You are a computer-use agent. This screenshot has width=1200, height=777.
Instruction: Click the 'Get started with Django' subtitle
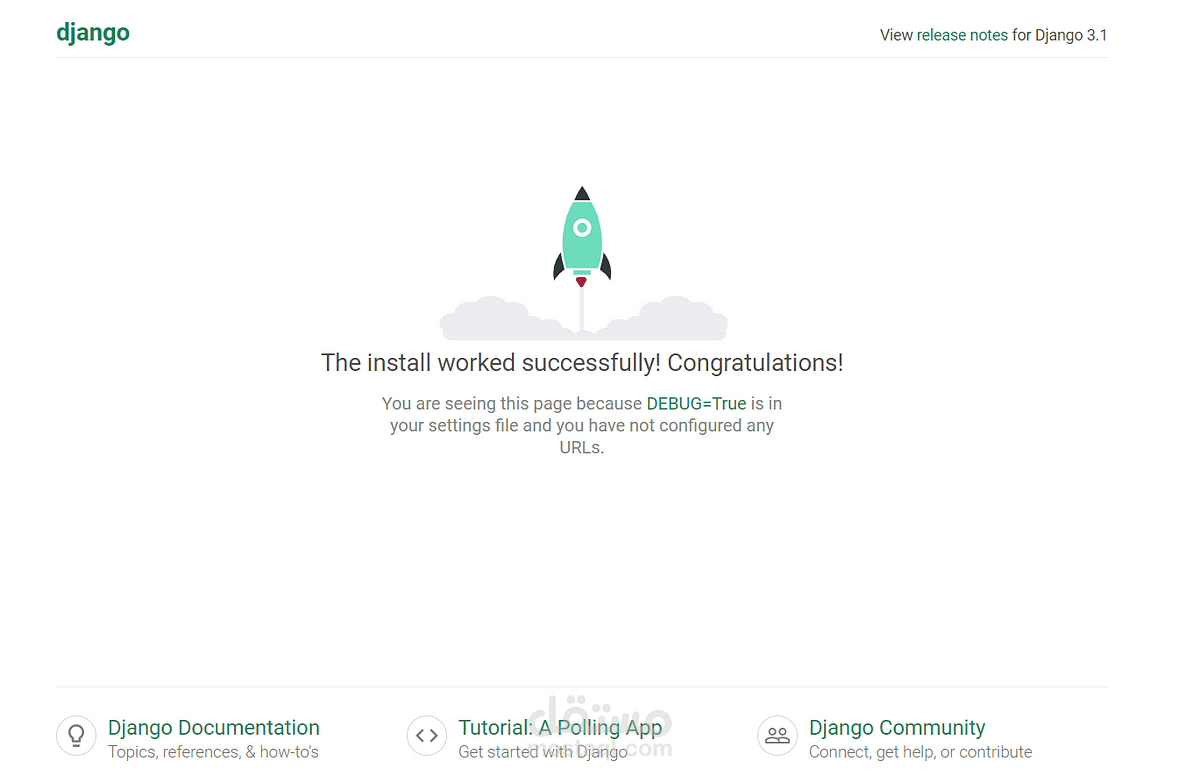543,751
